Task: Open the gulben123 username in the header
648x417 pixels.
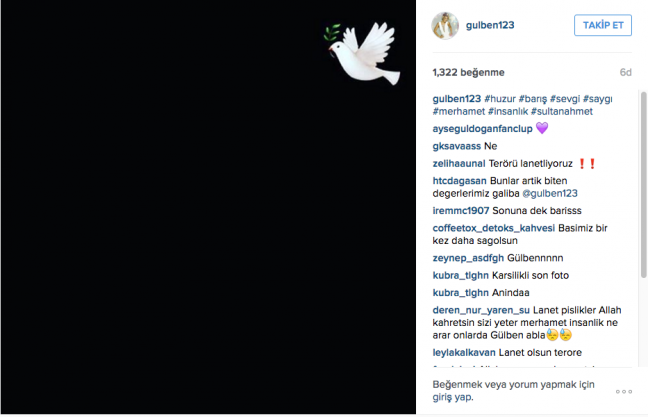Action: click(490, 25)
